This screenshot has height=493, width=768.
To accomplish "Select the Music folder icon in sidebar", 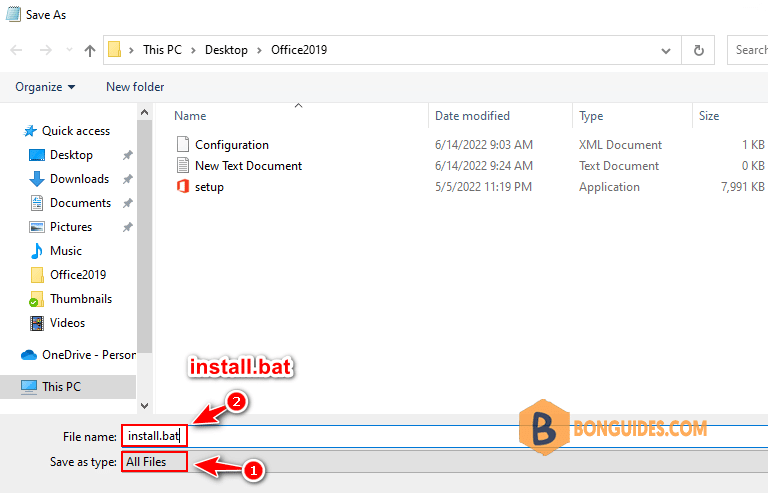I will pyautogui.click(x=37, y=251).
